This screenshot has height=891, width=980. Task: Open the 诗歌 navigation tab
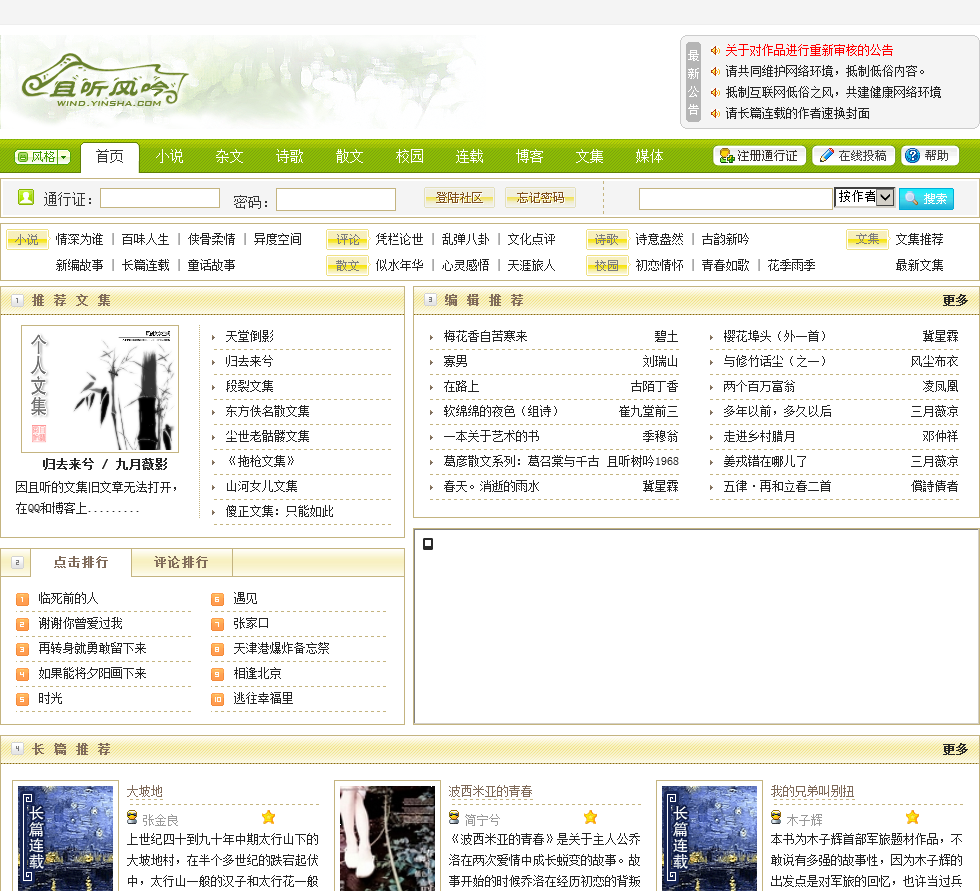[289, 156]
